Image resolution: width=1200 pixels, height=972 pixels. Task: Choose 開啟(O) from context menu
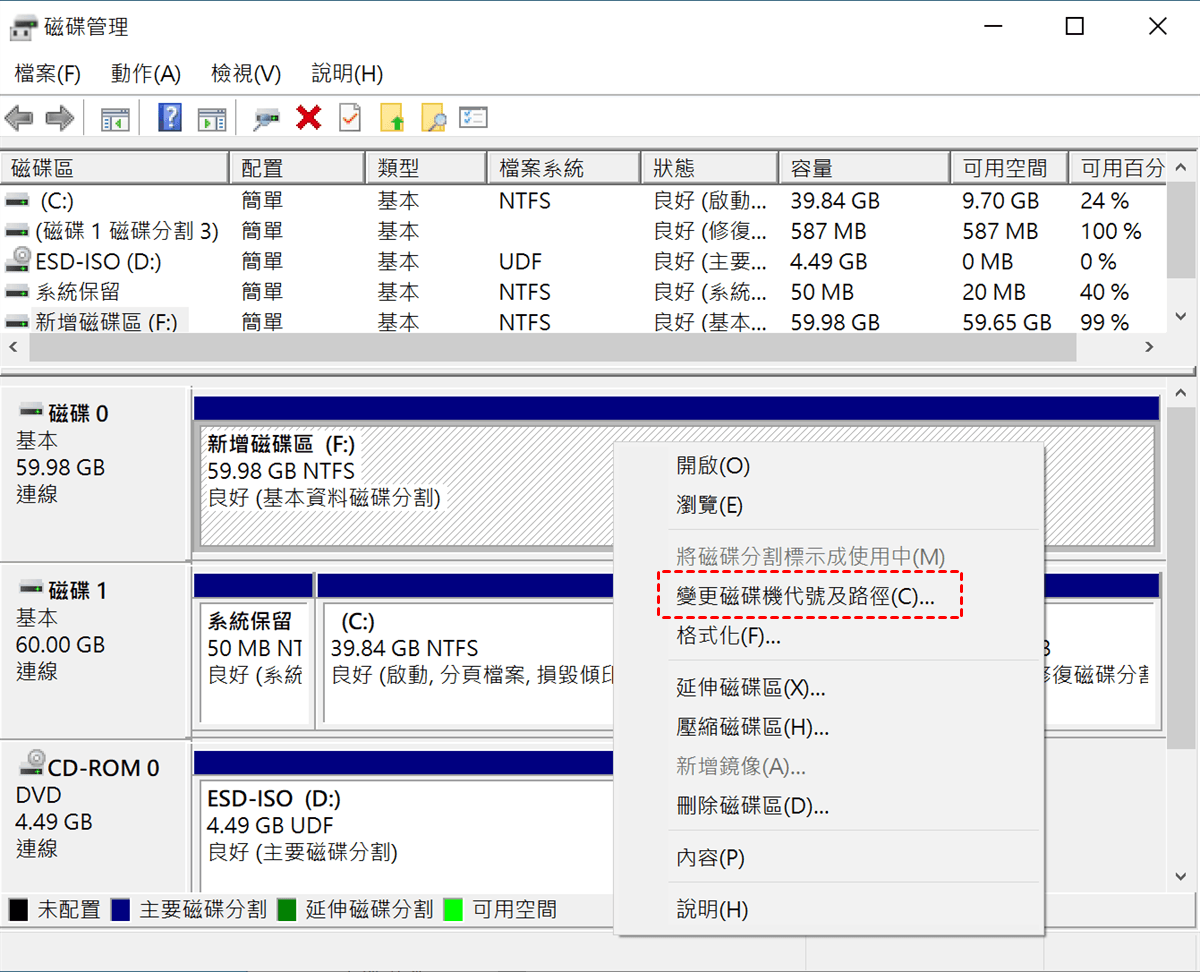tap(828, 466)
